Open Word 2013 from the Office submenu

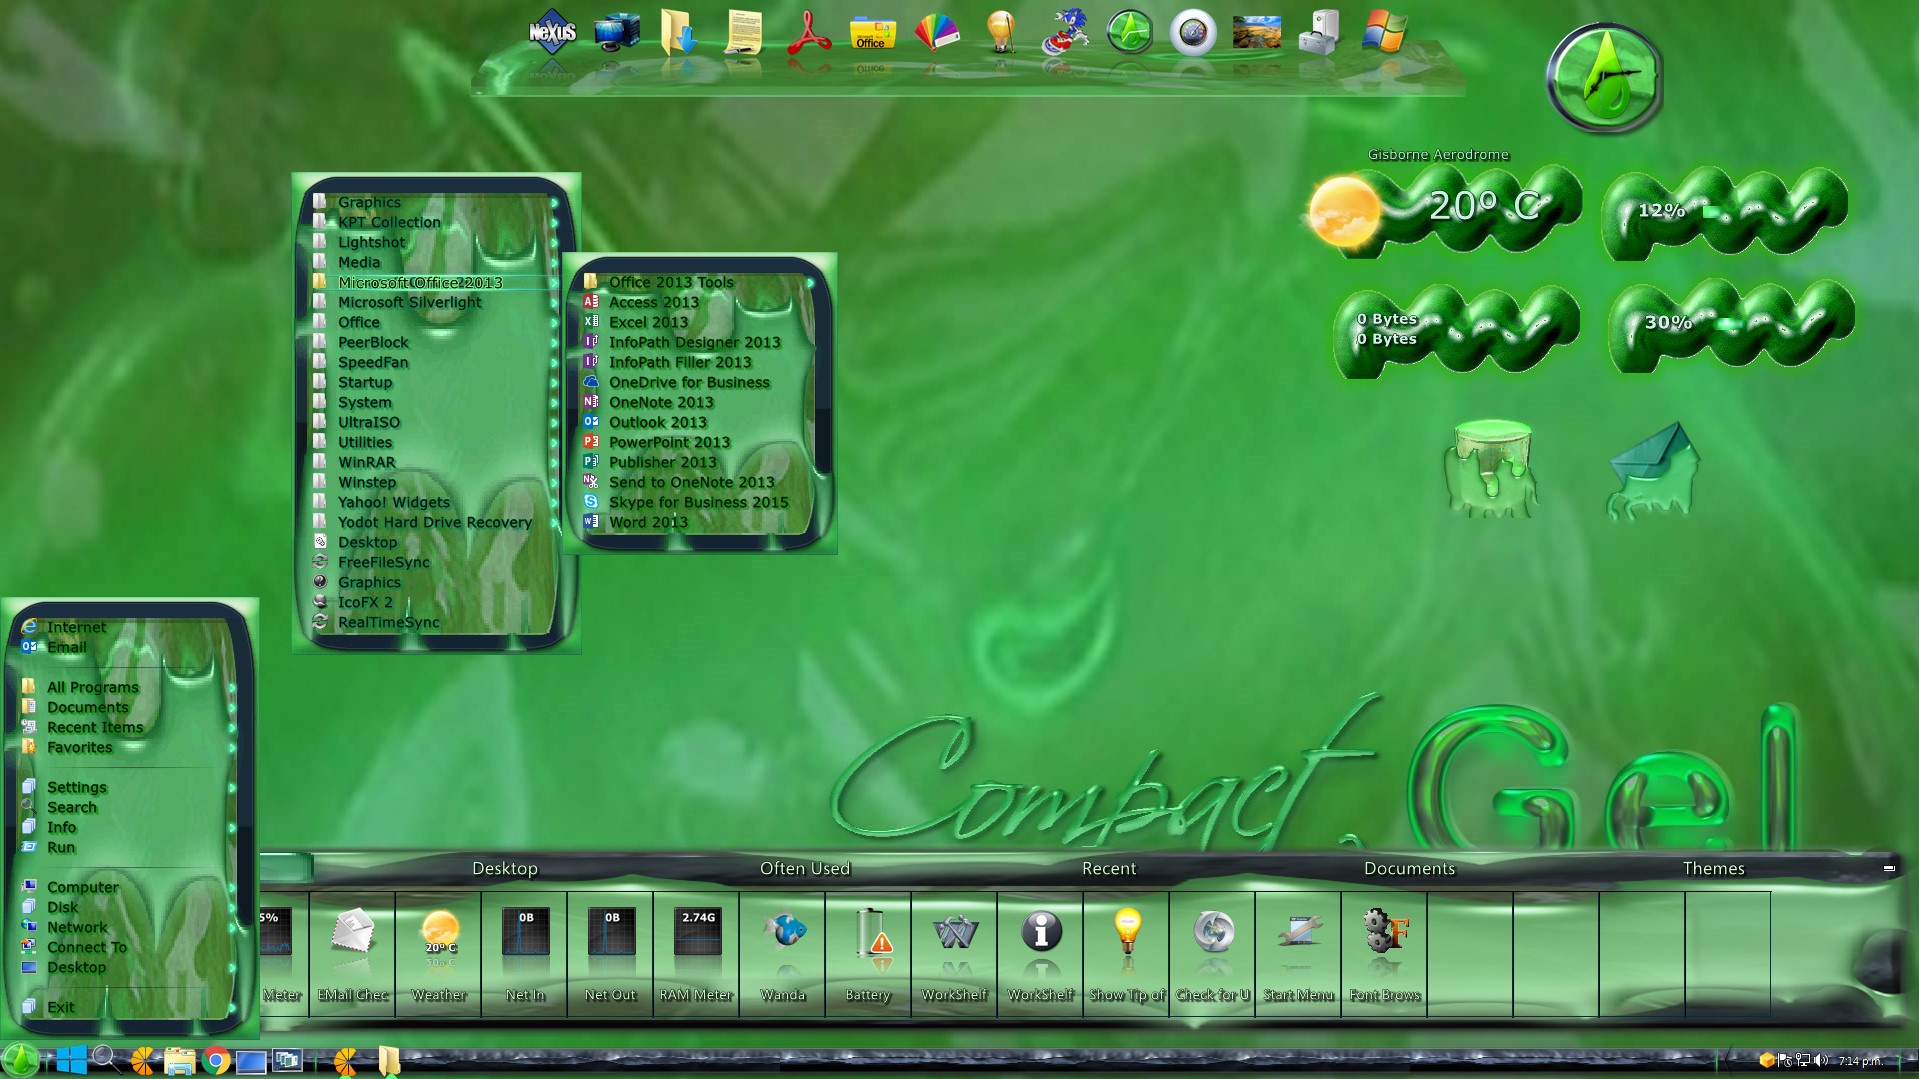click(x=648, y=522)
